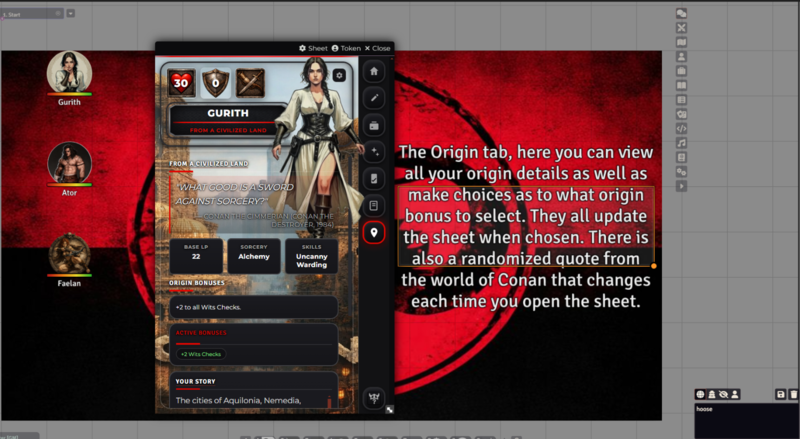
Task: Click the chat message input box
Action: (x=745, y=418)
